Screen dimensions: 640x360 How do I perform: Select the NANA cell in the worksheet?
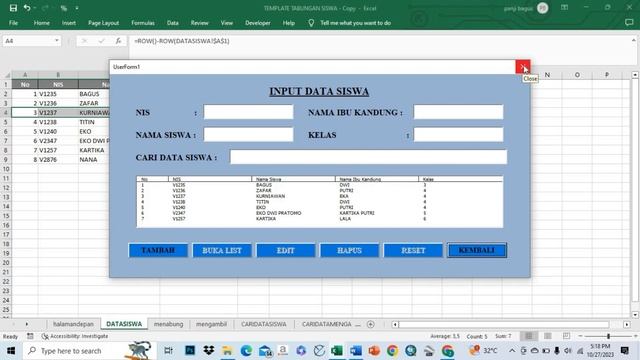93,160
